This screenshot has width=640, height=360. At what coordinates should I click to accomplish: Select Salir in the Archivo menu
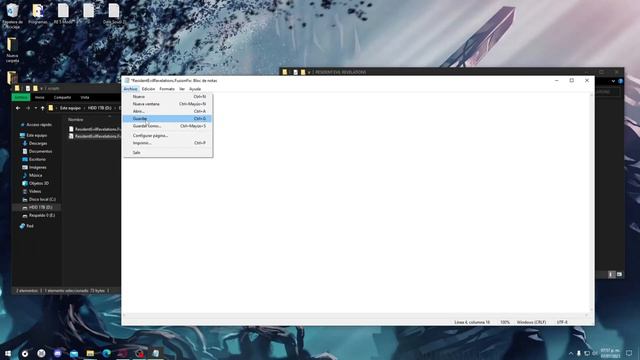pyautogui.click(x=167, y=153)
